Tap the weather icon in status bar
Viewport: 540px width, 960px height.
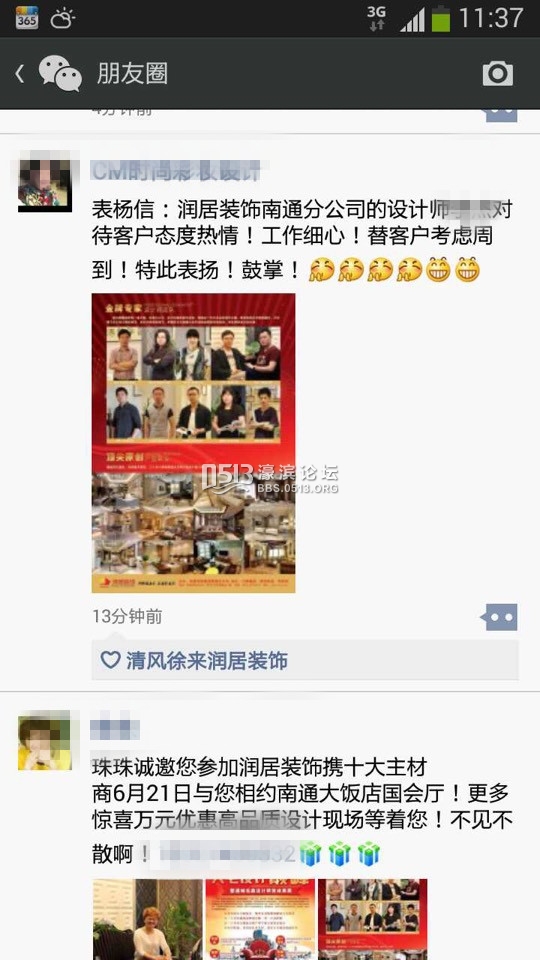(62, 19)
